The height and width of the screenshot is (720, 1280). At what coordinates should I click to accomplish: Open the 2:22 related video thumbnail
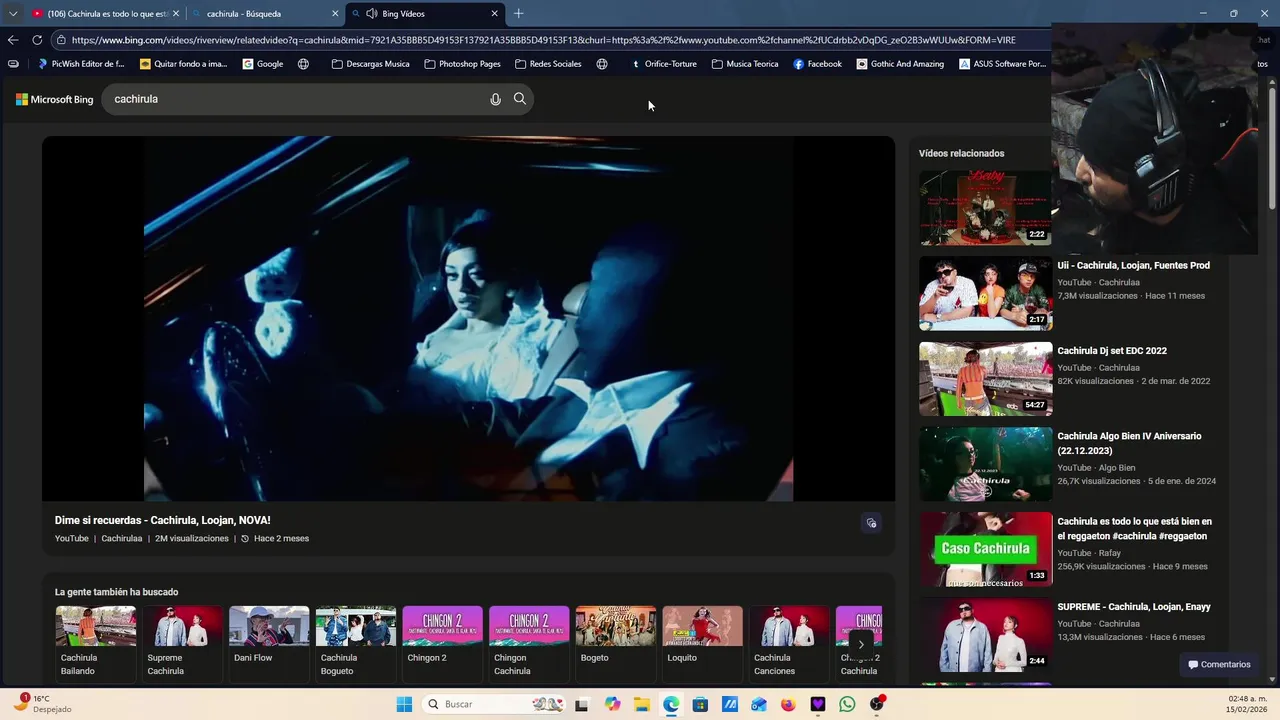[x=985, y=208]
